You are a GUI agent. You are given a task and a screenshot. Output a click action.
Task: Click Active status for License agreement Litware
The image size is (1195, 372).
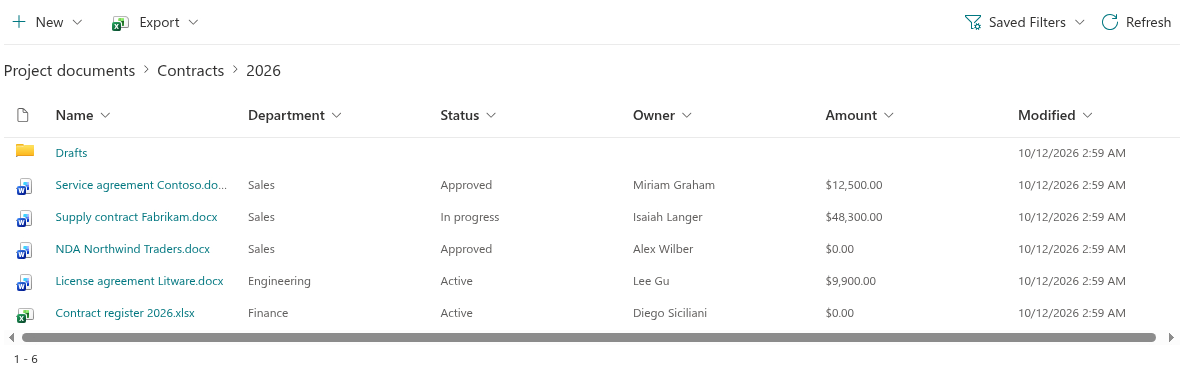[x=457, y=281]
